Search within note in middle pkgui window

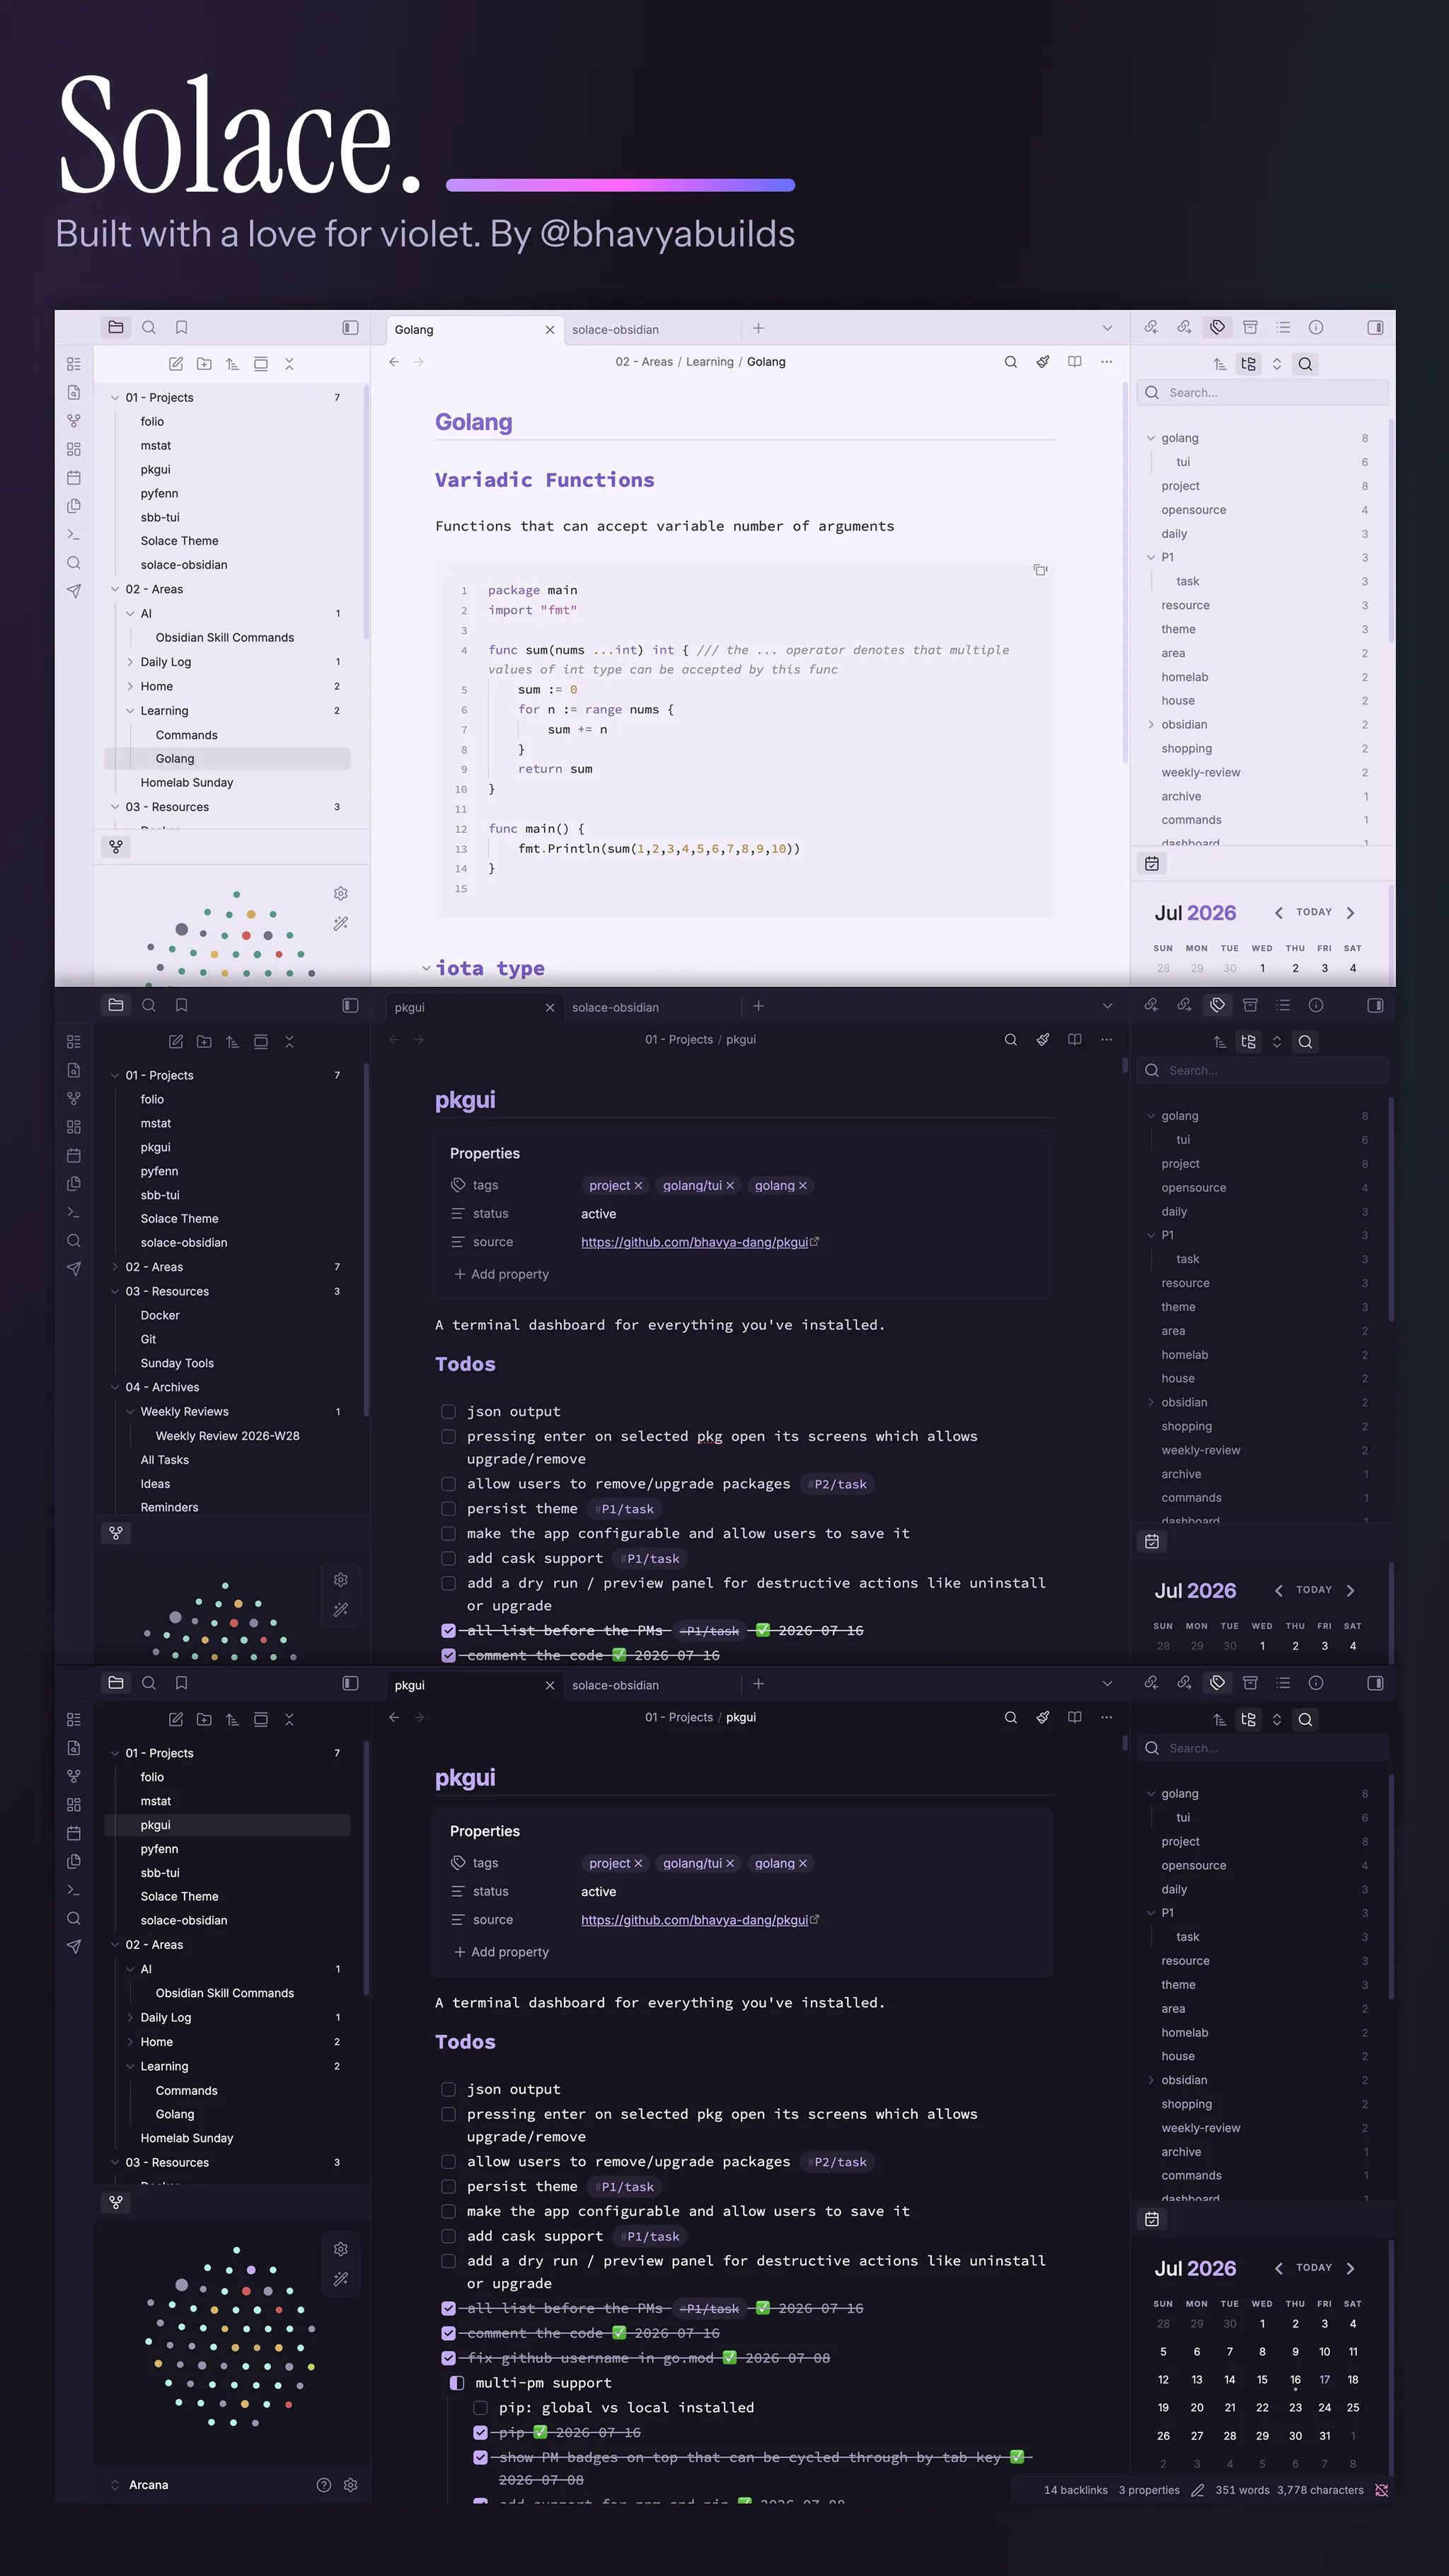tap(1011, 1040)
